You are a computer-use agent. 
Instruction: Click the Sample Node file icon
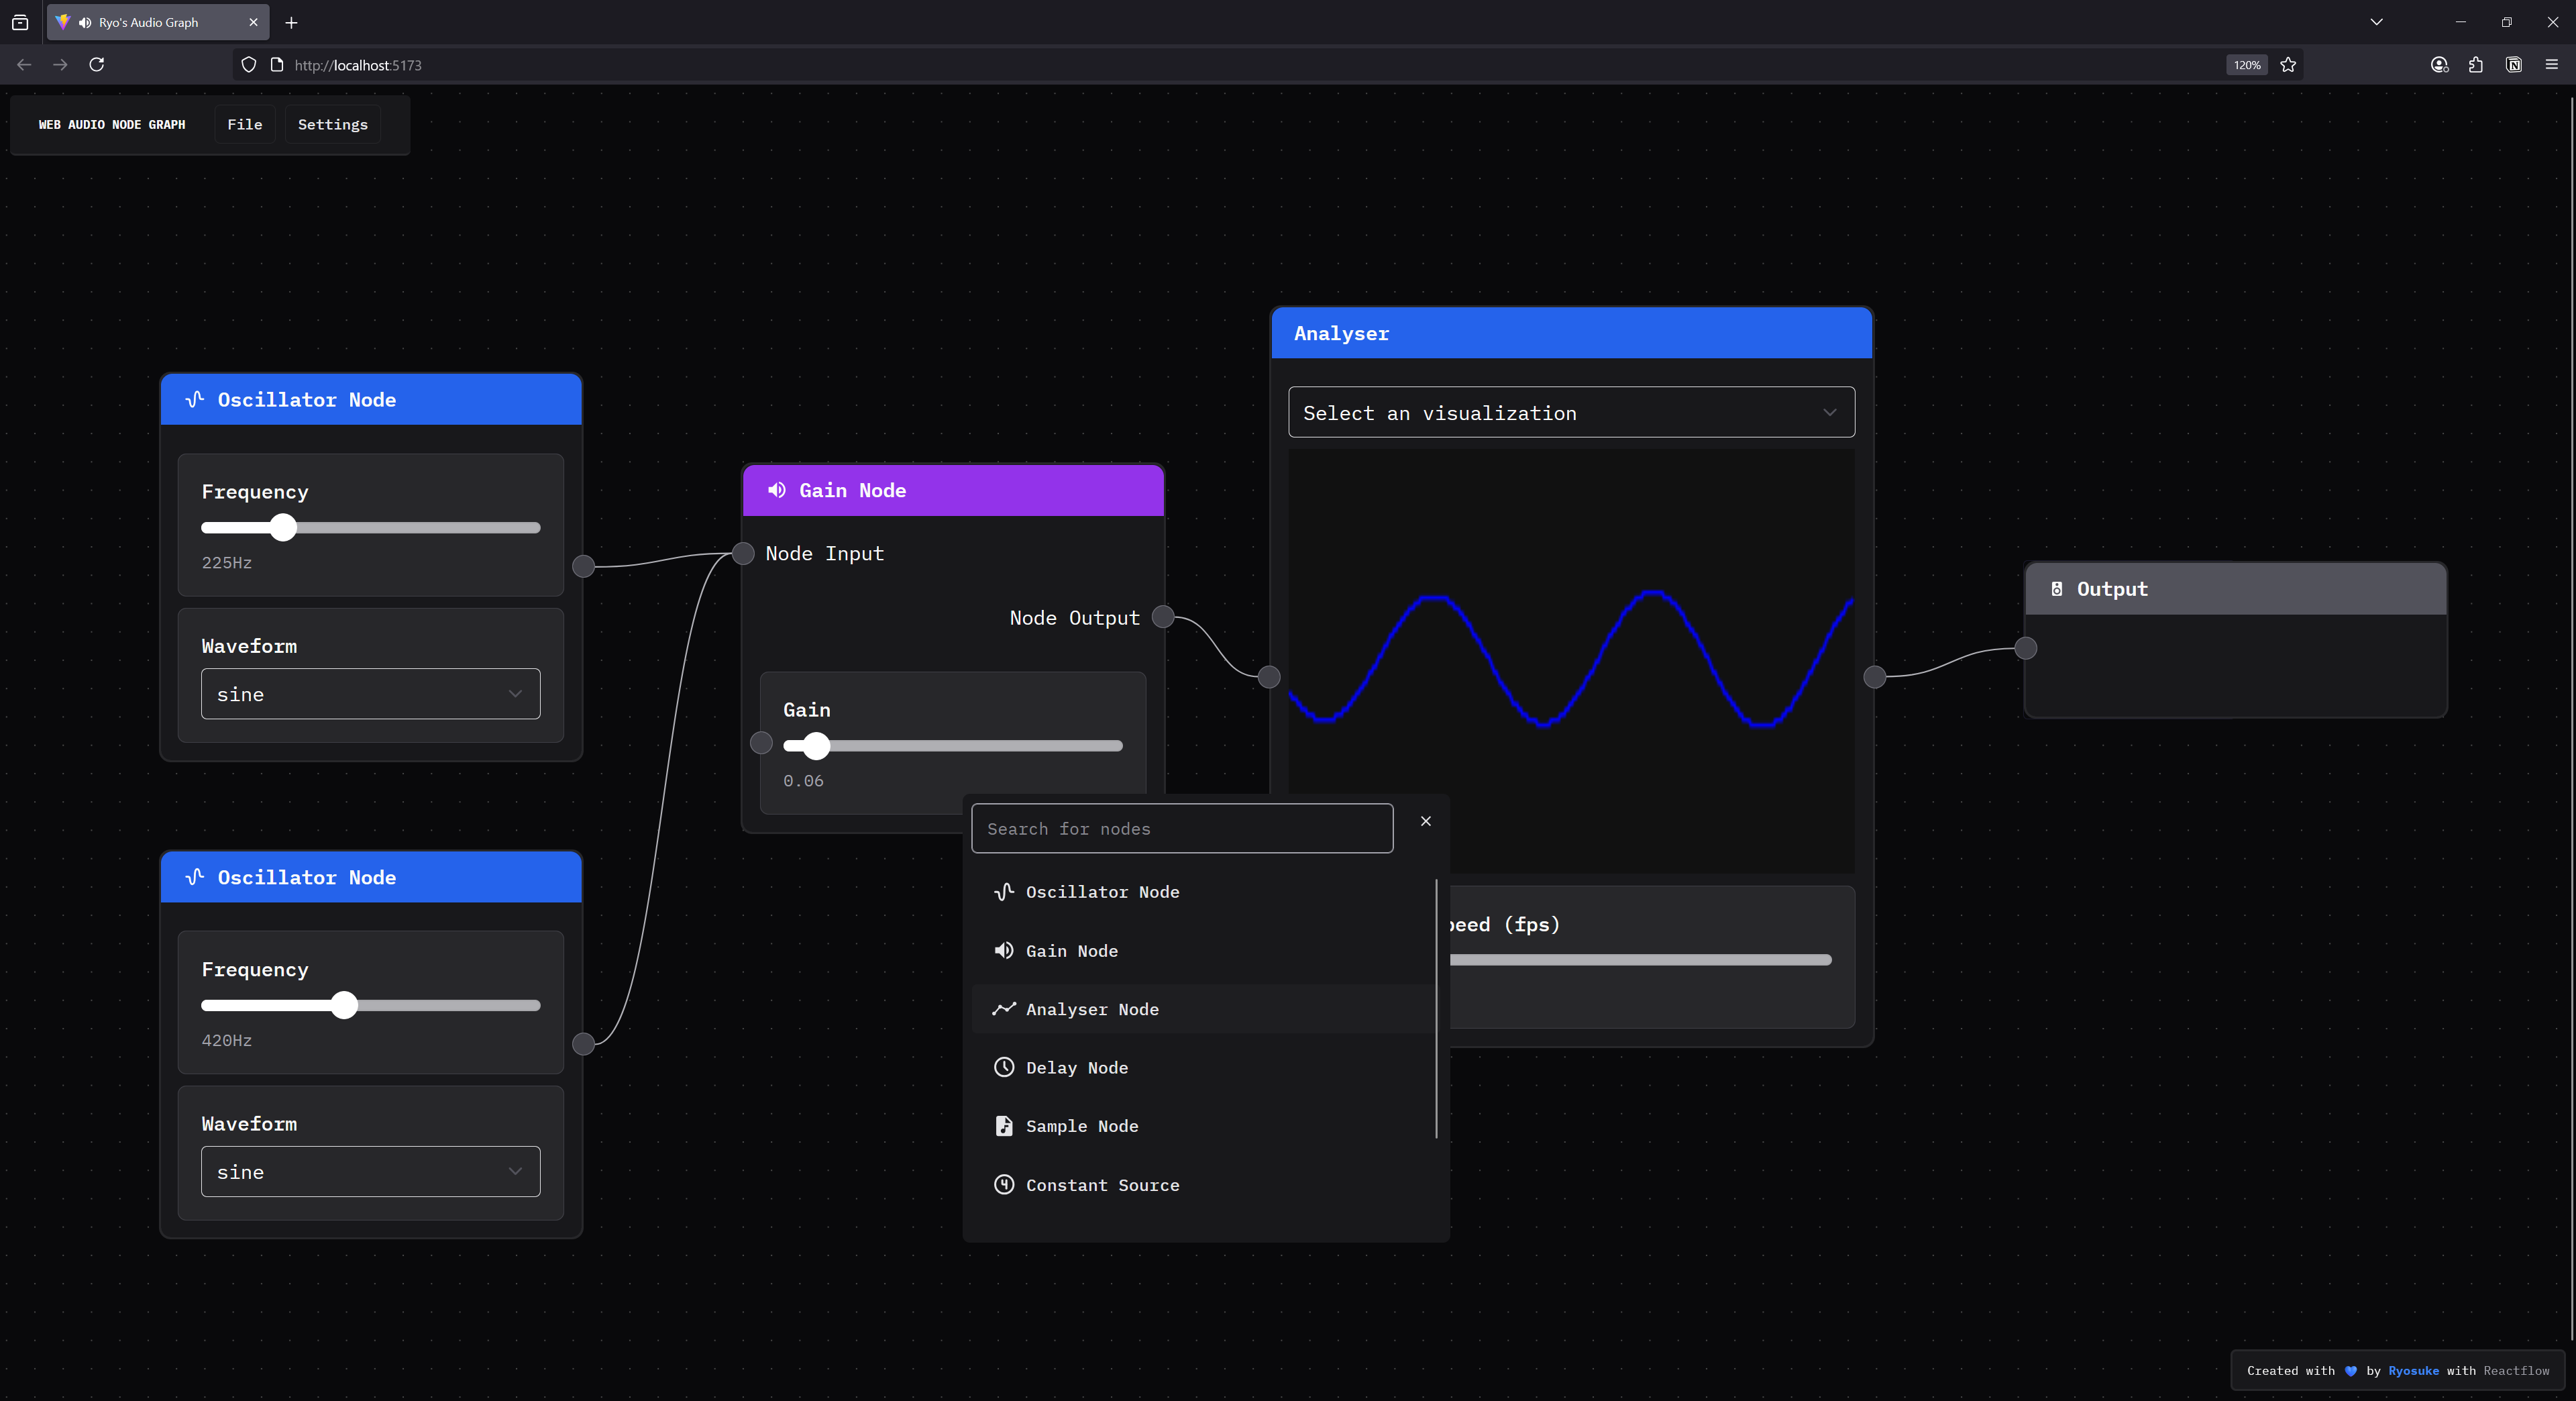coord(1004,1126)
